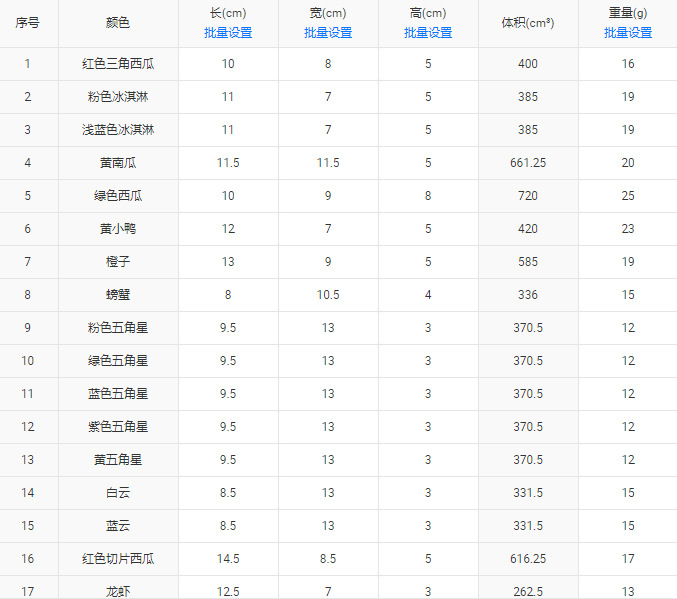Click volume 420 in 黄小鸭 row
Image resolution: width=677 pixels, height=599 pixels.
click(x=528, y=229)
